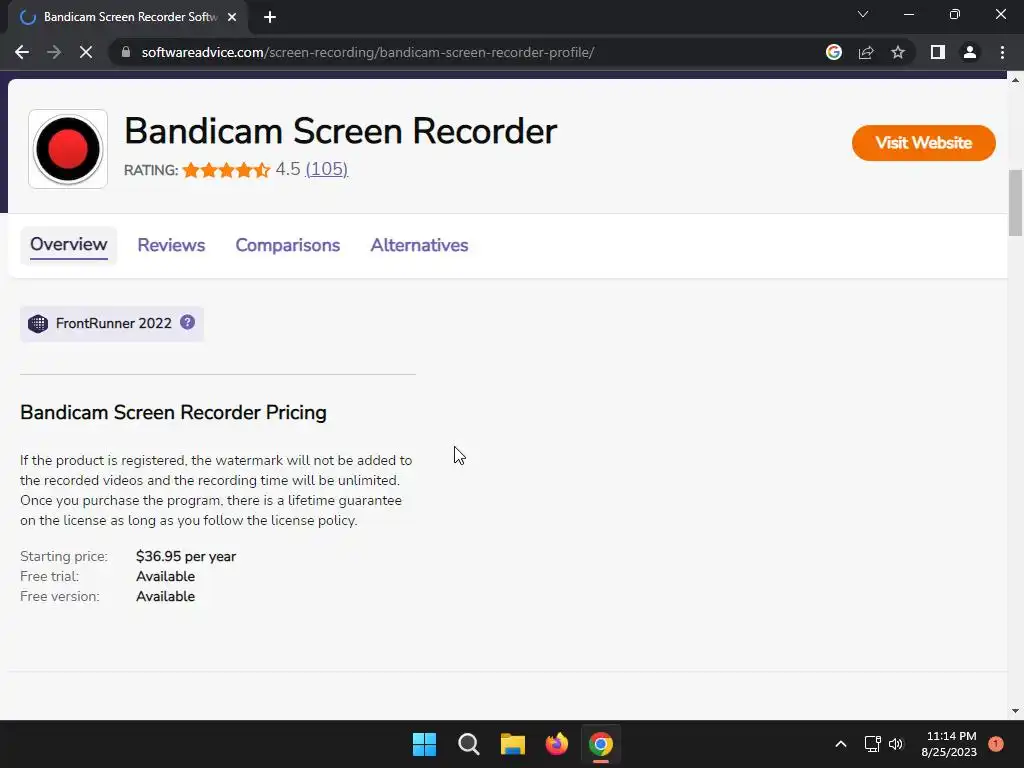Go back to the previous page
1024x768 pixels.
(22, 52)
